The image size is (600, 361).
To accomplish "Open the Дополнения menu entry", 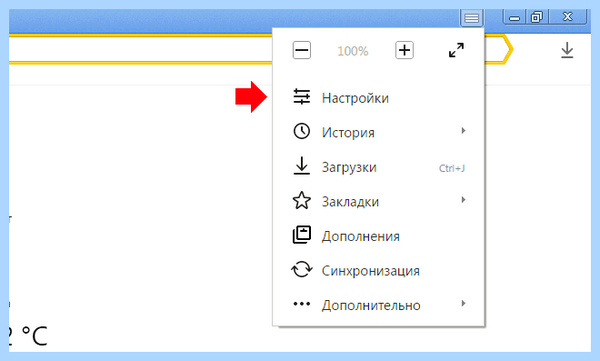I will coord(378,236).
